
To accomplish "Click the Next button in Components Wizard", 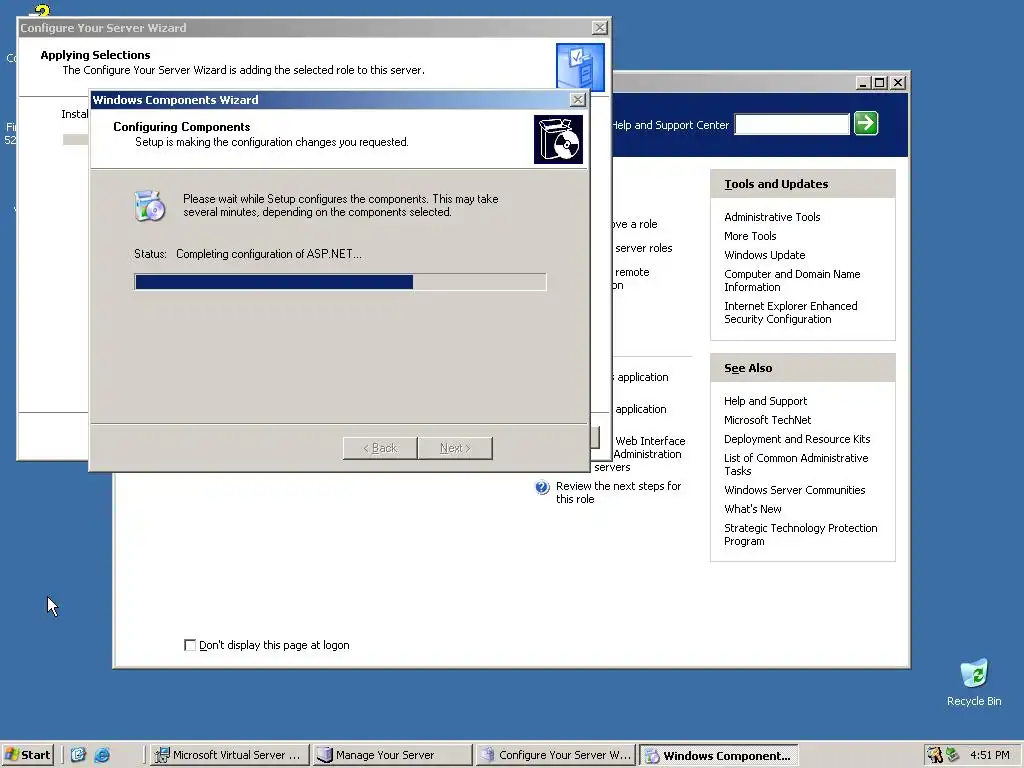I will click(455, 448).
